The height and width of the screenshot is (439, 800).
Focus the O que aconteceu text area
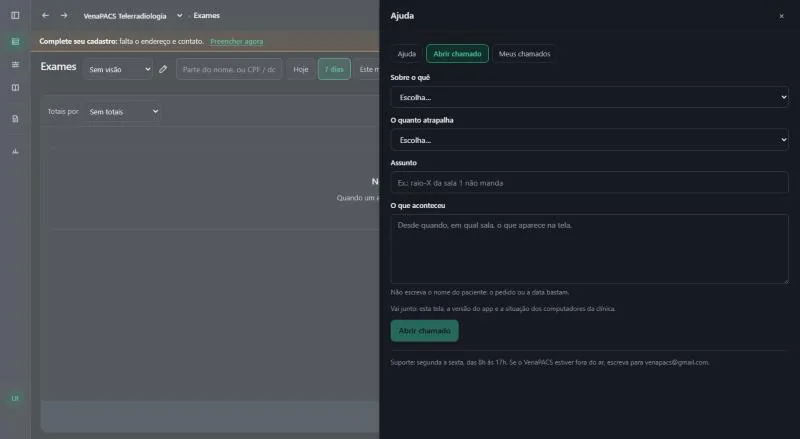pyautogui.click(x=589, y=249)
